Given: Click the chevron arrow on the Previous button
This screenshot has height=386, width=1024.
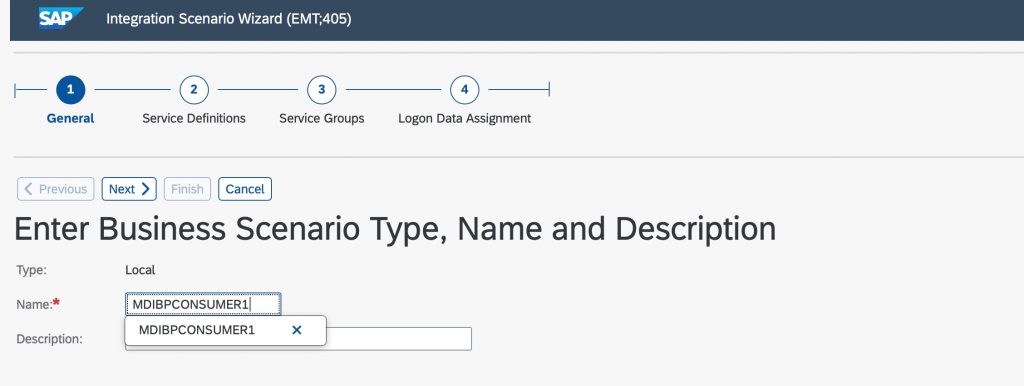Looking at the screenshot, I should [x=28, y=189].
